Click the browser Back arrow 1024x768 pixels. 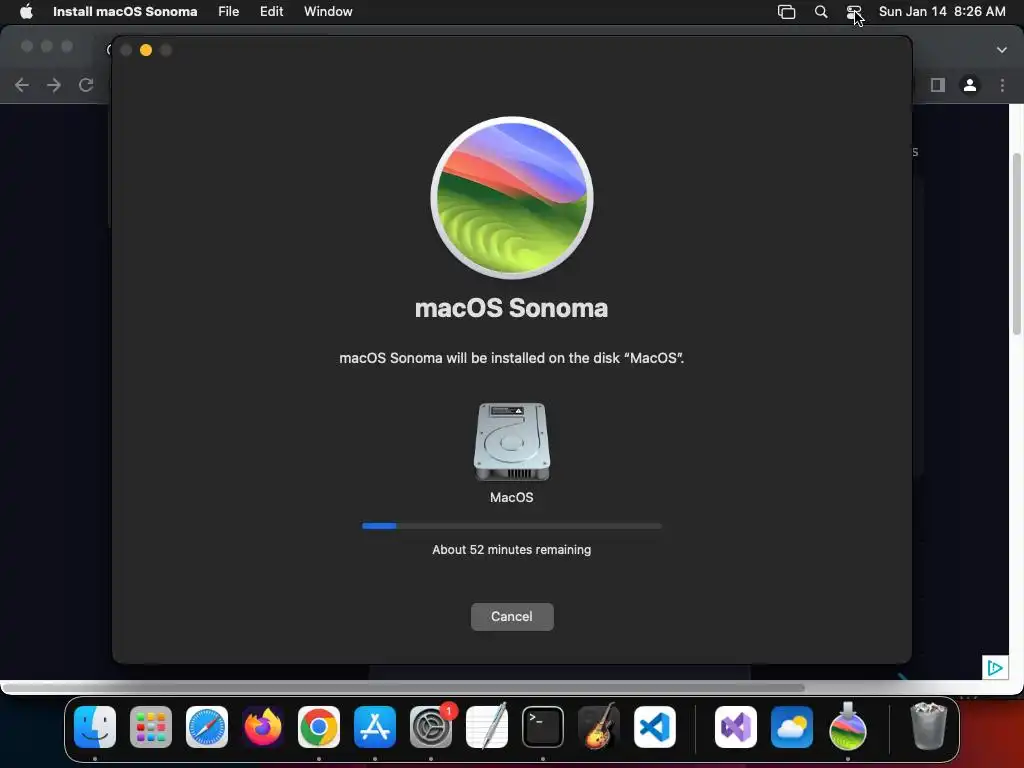point(22,85)
